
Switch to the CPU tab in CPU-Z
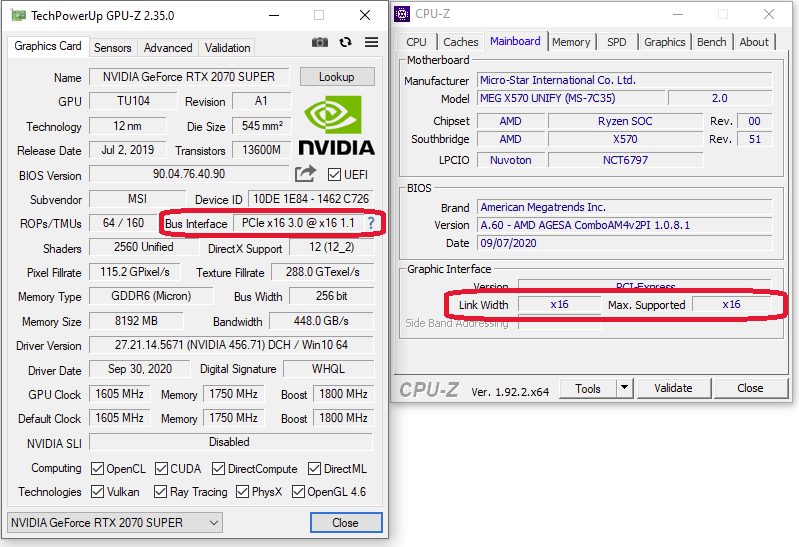coord(416,42)
